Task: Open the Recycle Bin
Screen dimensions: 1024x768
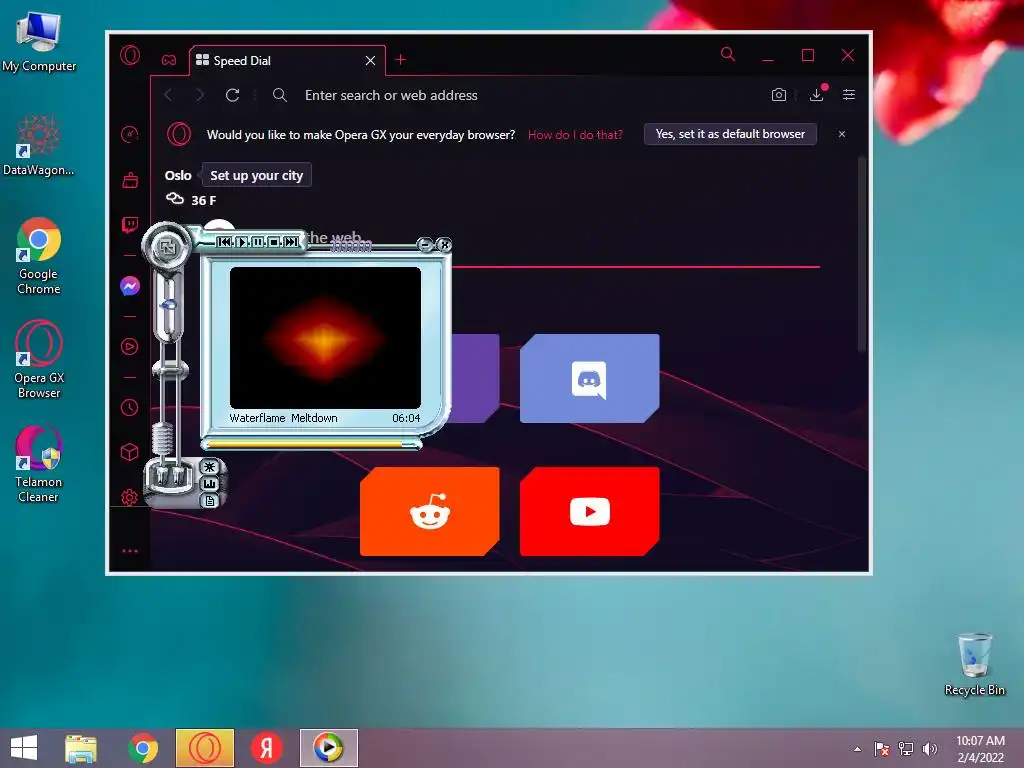Action: (975, 664)
